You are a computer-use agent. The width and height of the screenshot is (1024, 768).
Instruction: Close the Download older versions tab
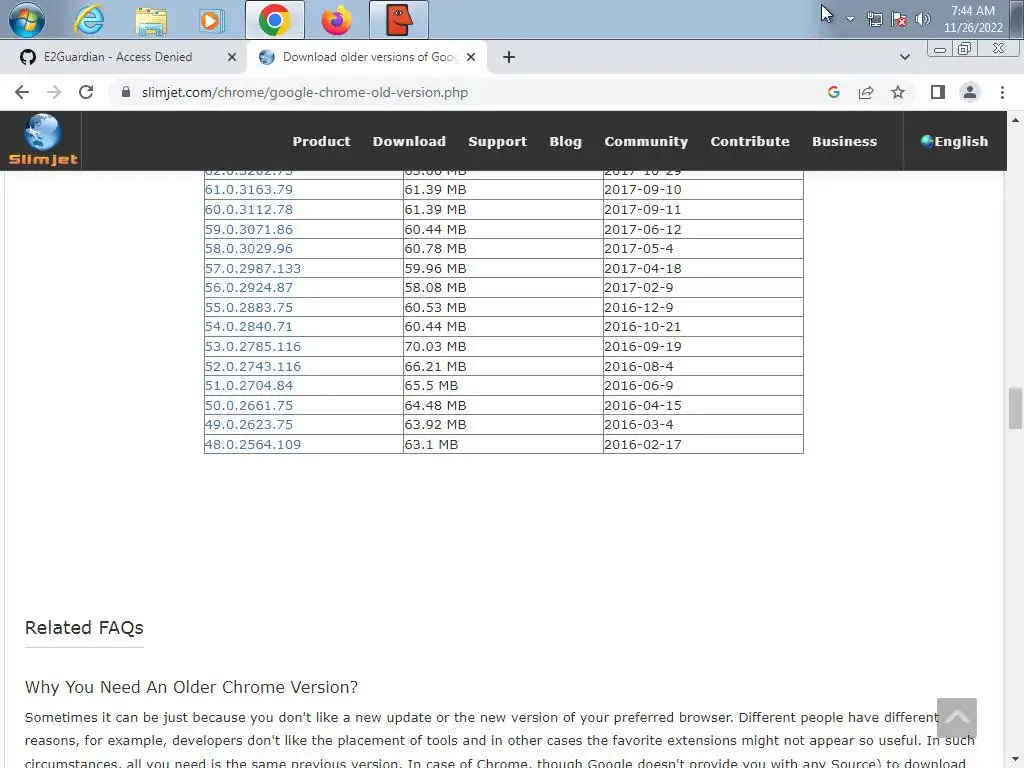pos(471,57)
